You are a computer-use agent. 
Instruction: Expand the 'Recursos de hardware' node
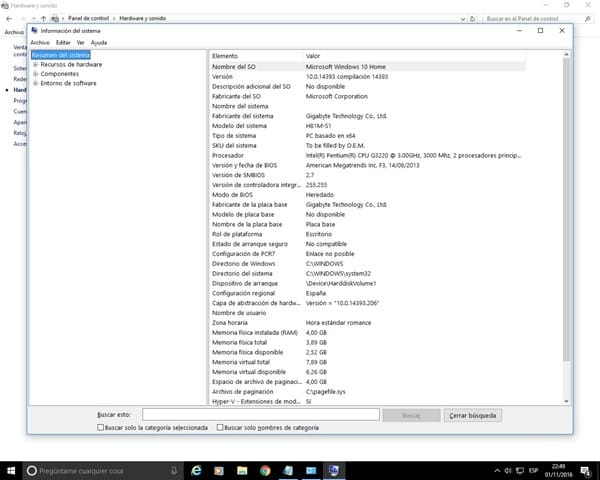[x=36, y=65]
